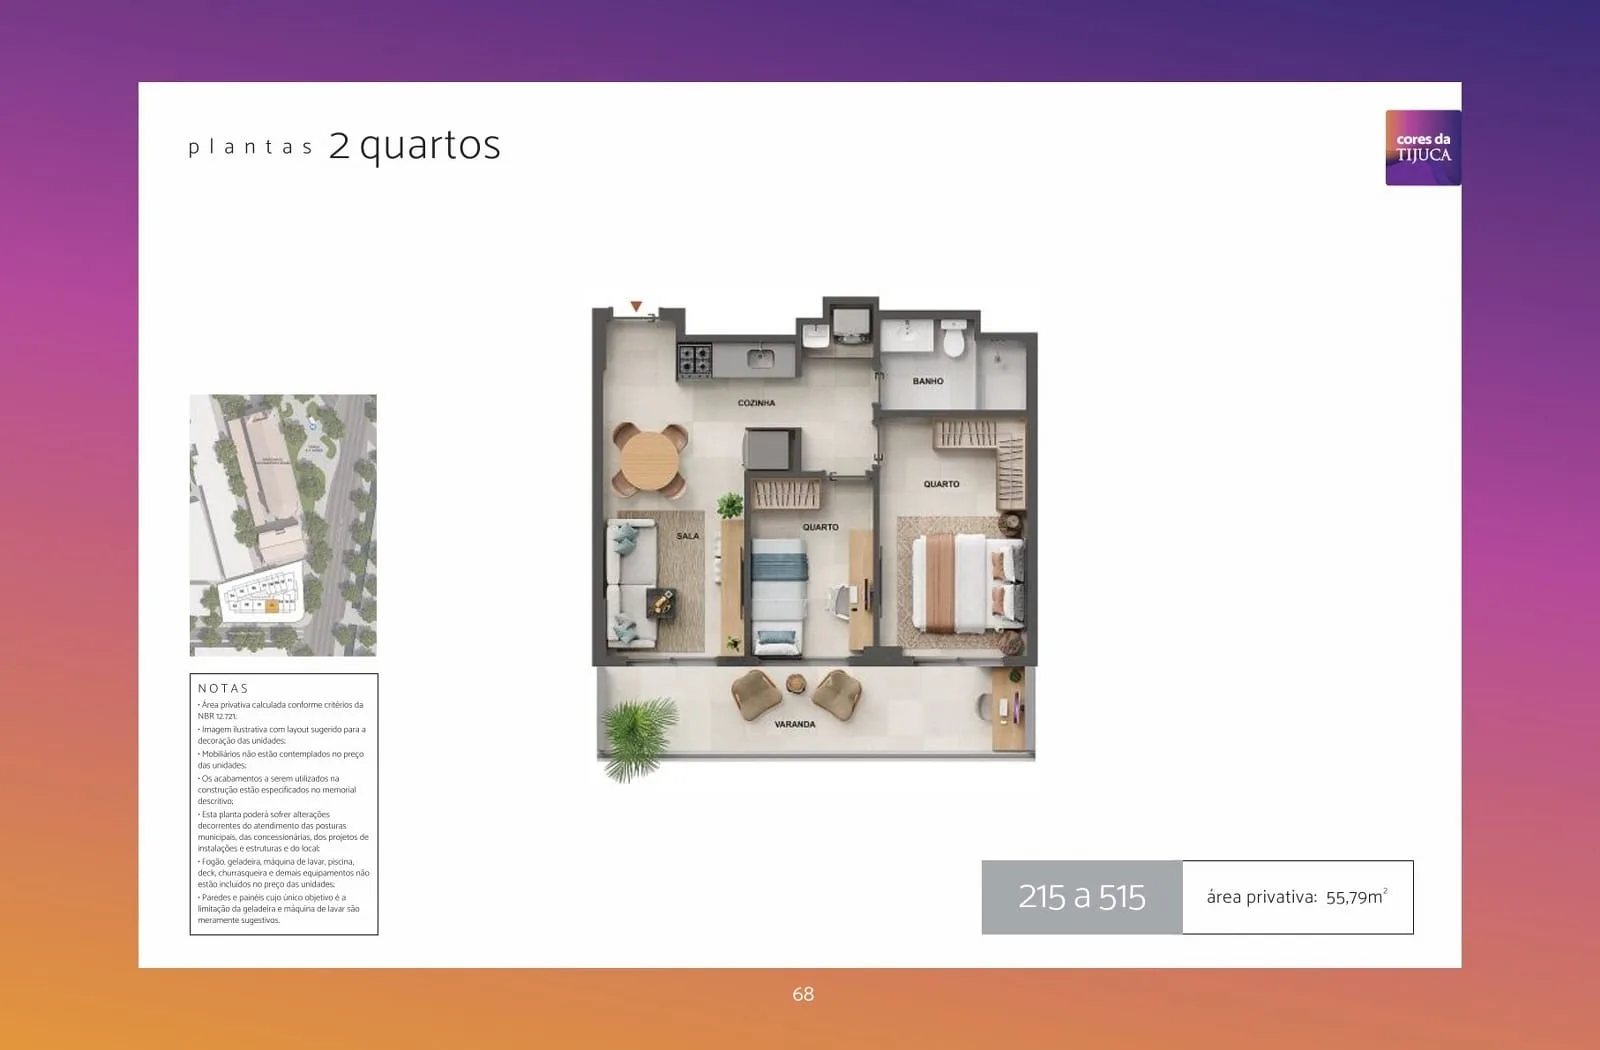The image size is (1600, 1050).
Task: Click the note 'Mobiliários não estão contemplados'
Action: coord(281,759)
